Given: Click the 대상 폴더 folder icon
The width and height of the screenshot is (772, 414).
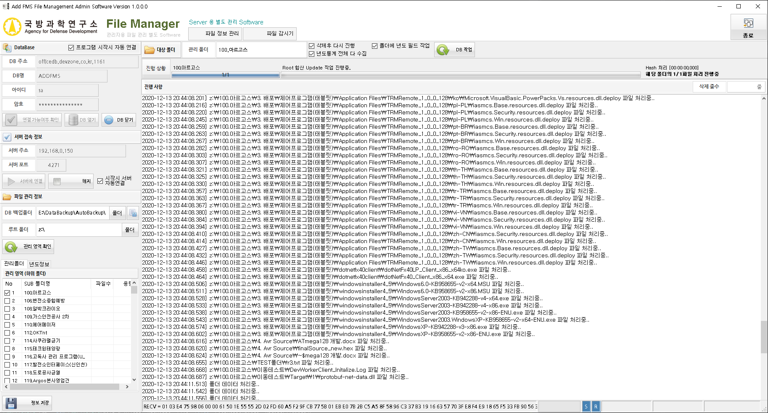Looking at the screenshot, I should (150, 49).
